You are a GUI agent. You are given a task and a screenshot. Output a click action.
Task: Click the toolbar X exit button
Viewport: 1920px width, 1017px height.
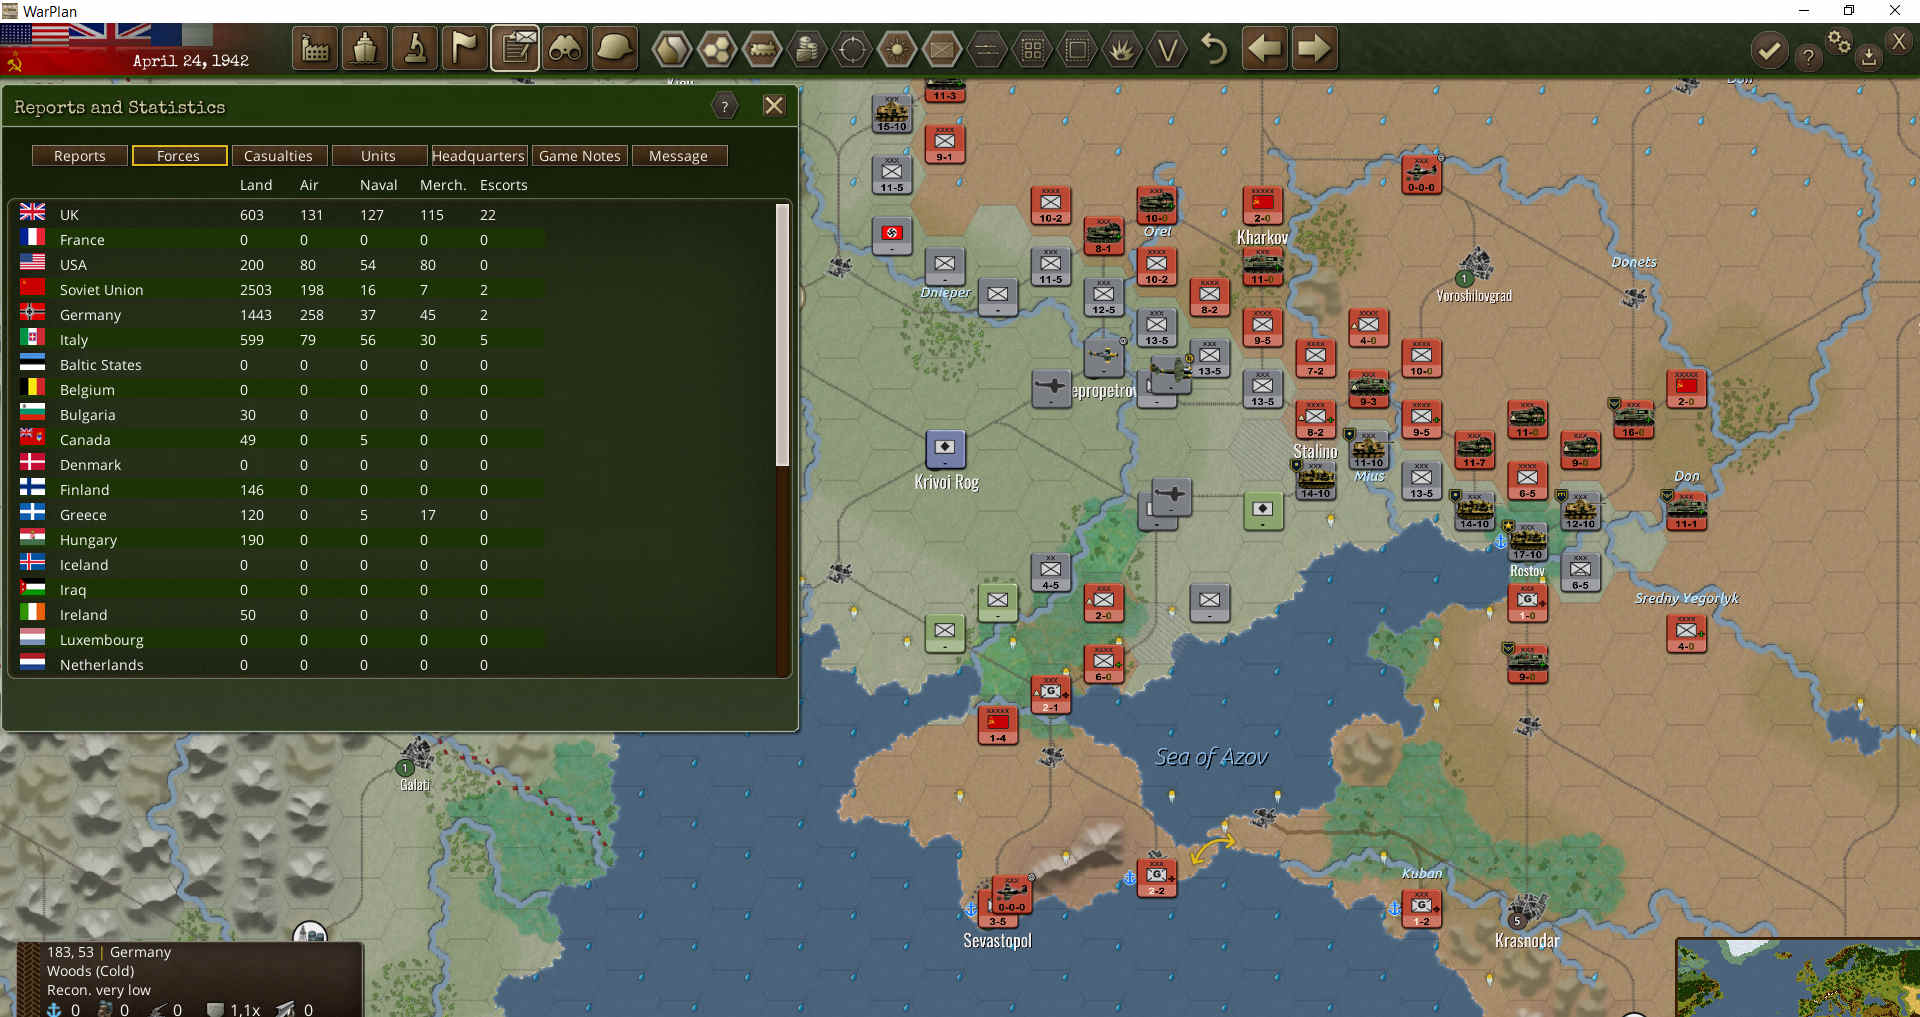[x=1899, y=41]
